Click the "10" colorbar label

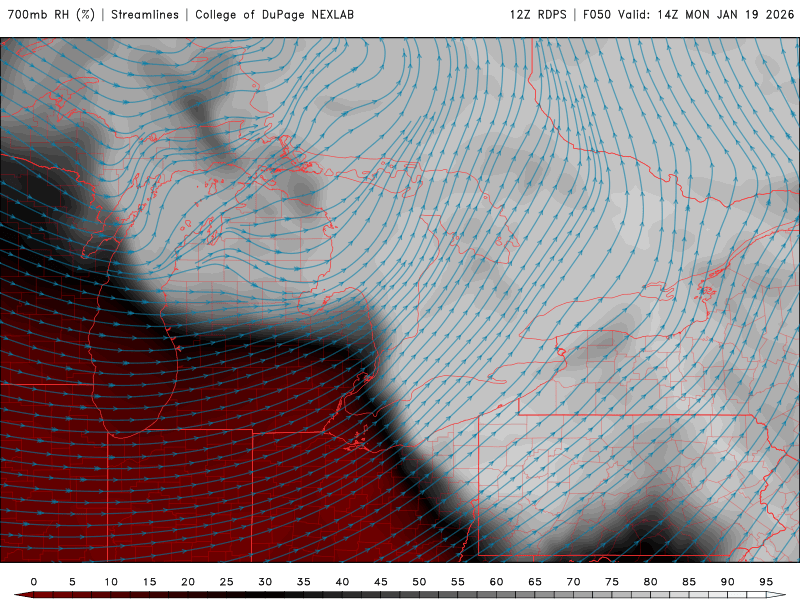tap(111, 582)
